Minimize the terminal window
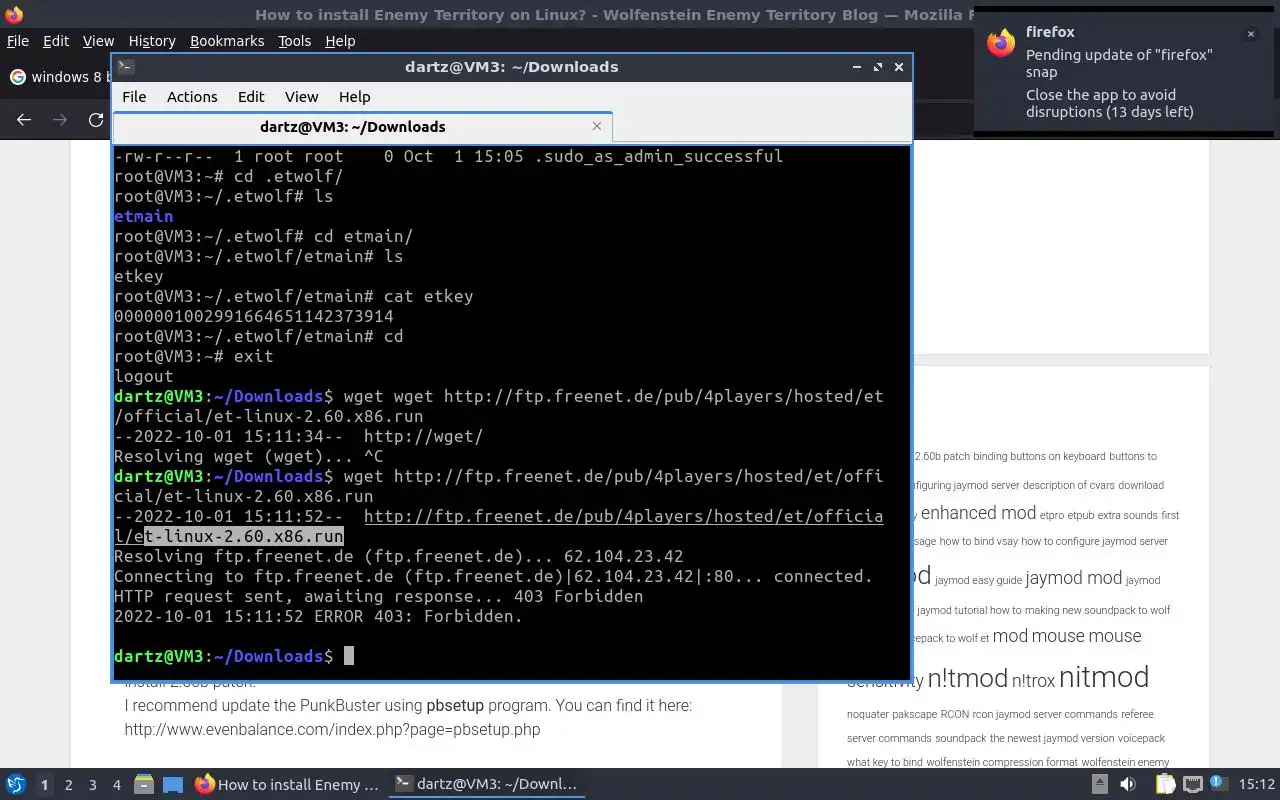Image resolution: width=1280 pixels, height=800 pixels. point(857,67)
